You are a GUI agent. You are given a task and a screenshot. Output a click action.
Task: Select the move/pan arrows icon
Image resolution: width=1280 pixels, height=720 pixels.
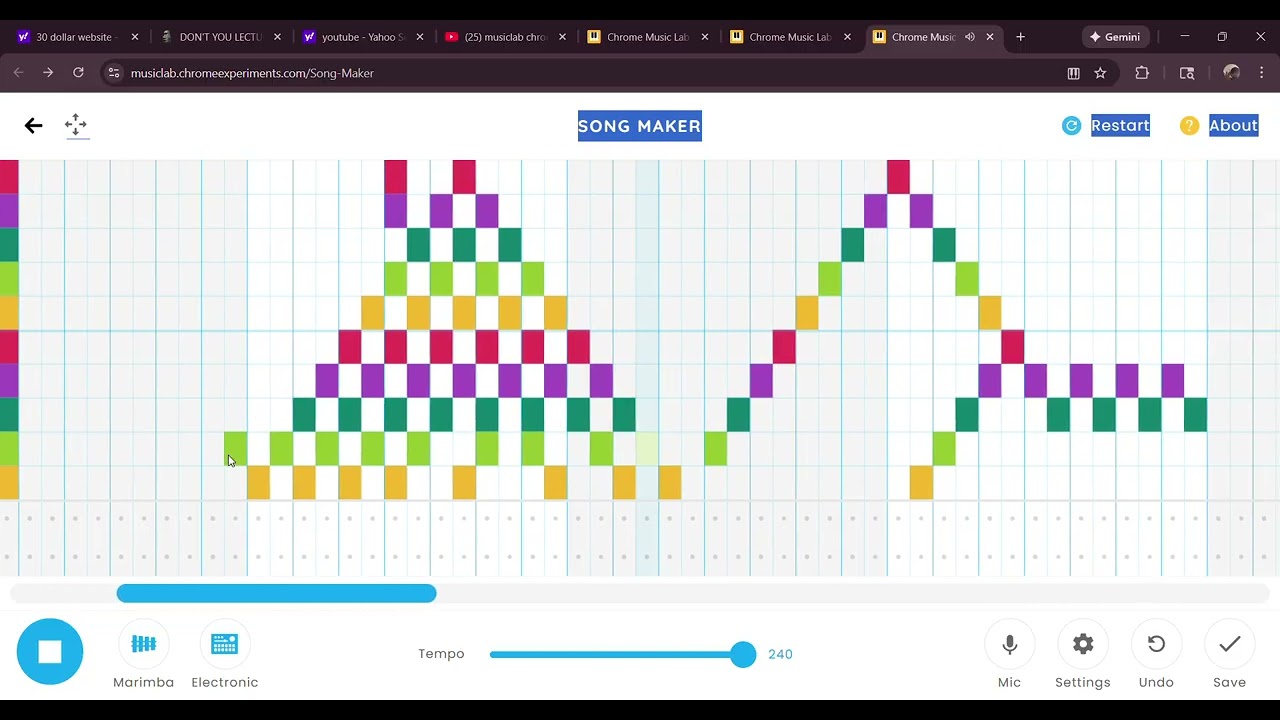[76, 125]
